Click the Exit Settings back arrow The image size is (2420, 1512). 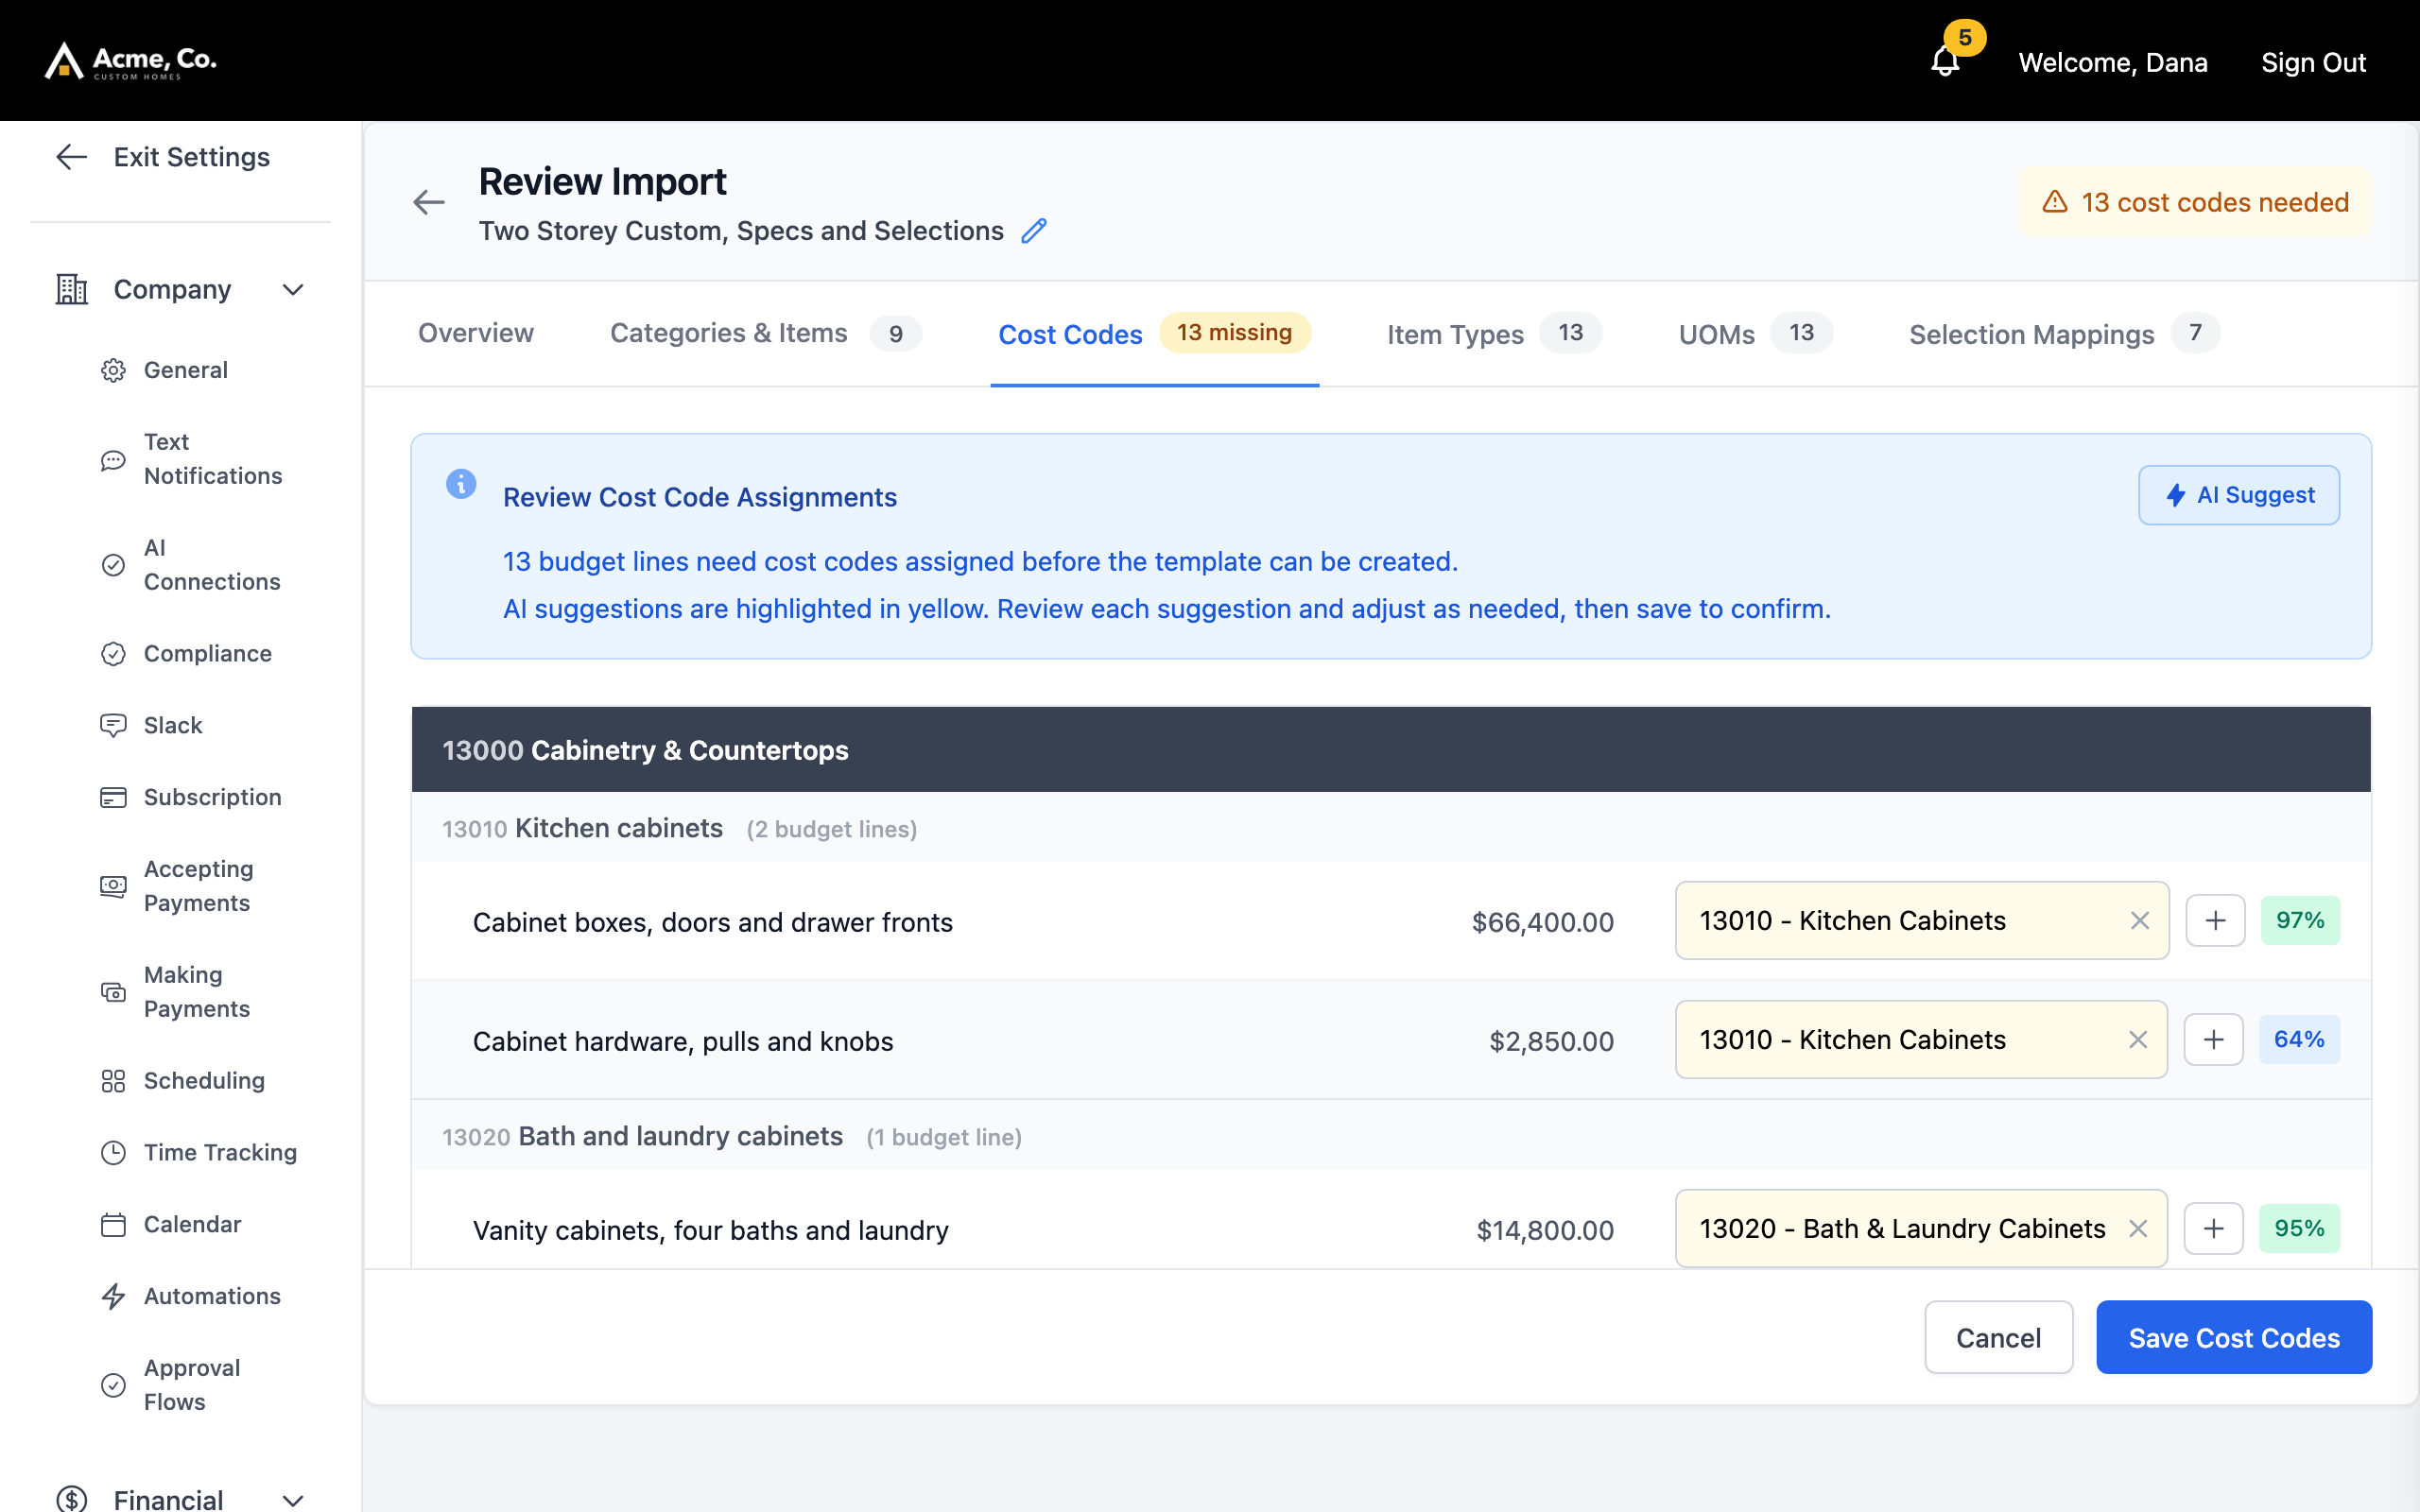[x=72, y=157]
